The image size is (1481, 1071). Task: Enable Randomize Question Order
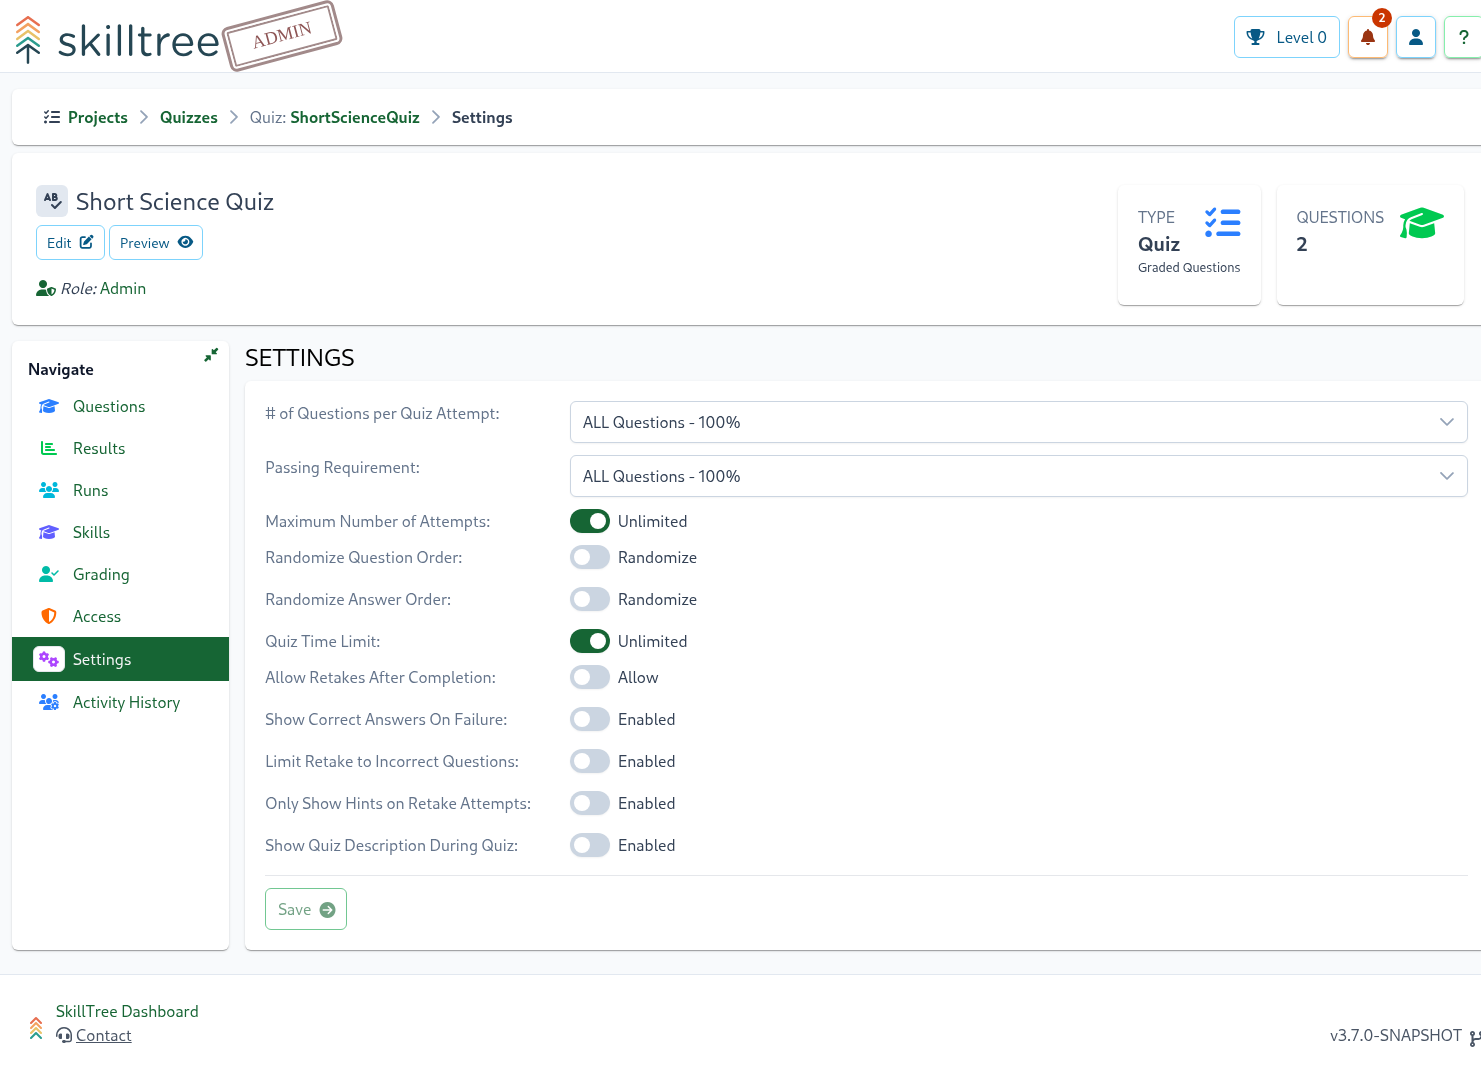click(x=590, y=557)
